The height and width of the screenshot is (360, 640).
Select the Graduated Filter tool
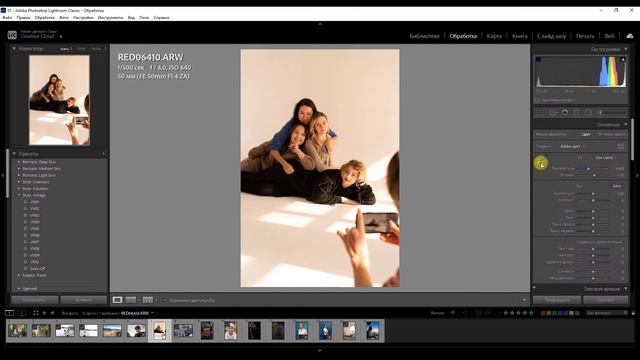tap(577, 112)
